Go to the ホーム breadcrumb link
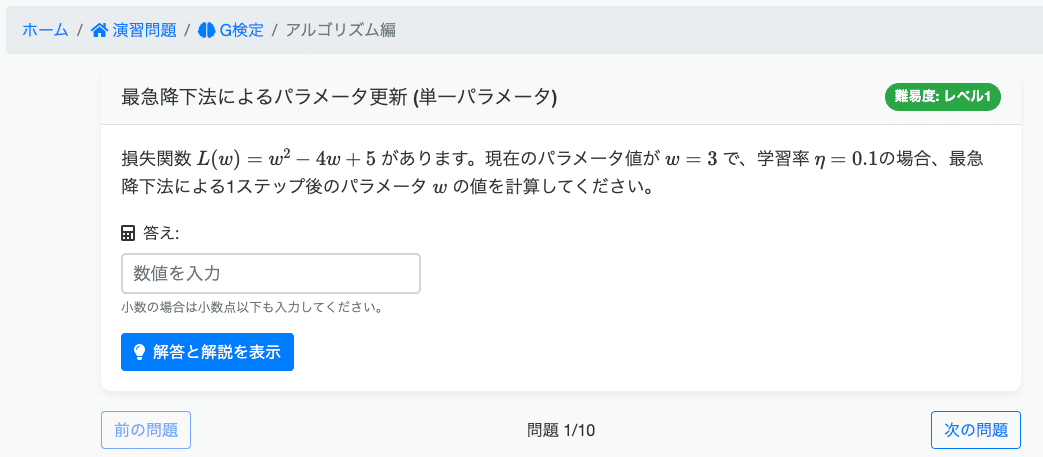This screenshot has width=1043, height=457. 45,30
